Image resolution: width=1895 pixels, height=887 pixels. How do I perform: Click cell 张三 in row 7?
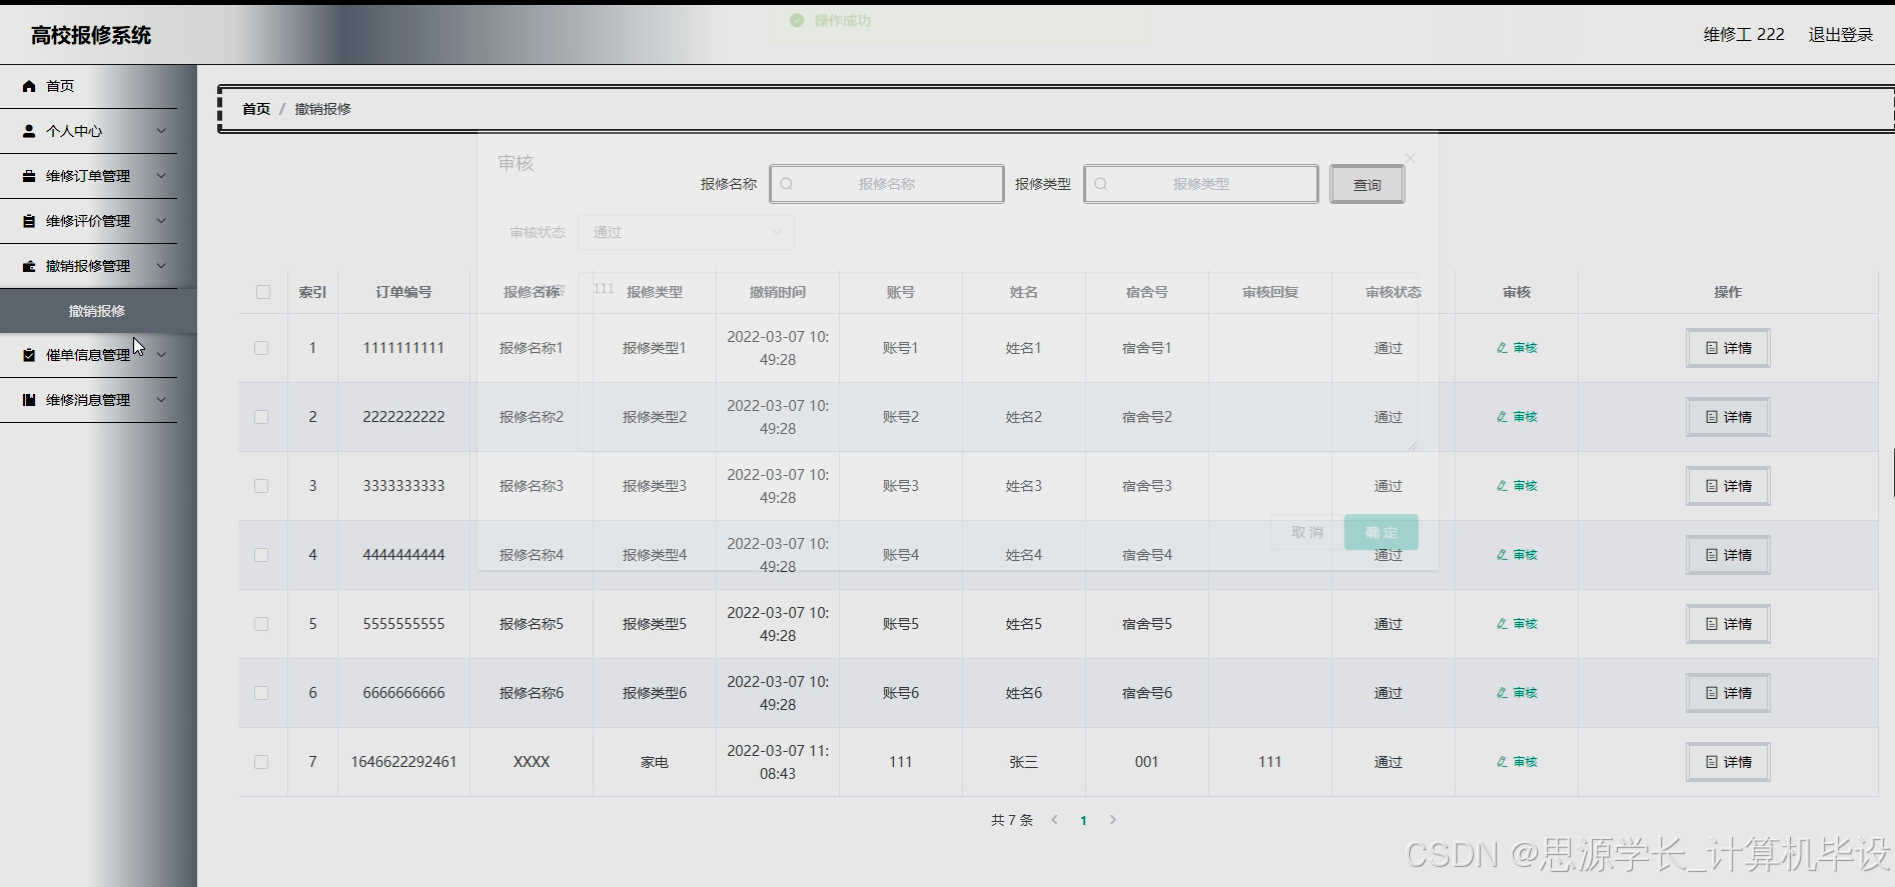pos(1024,762)
